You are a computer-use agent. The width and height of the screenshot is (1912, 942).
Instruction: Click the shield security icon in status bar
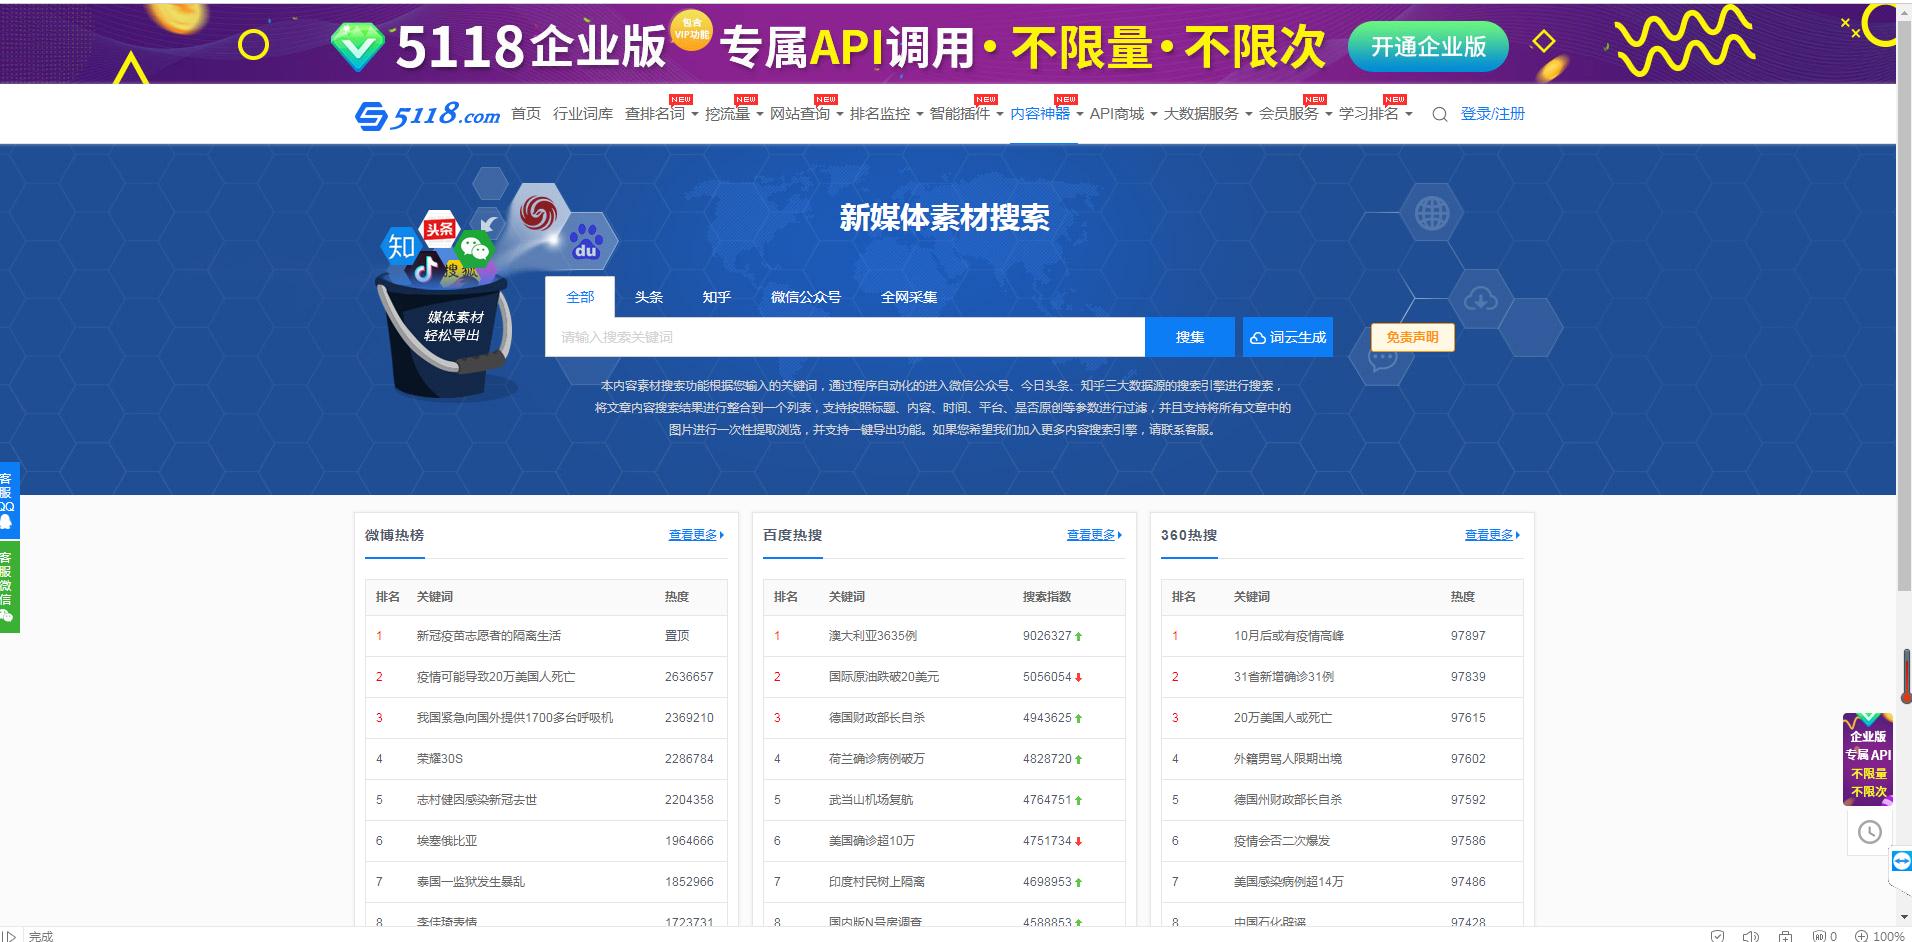click(1718, 936)
